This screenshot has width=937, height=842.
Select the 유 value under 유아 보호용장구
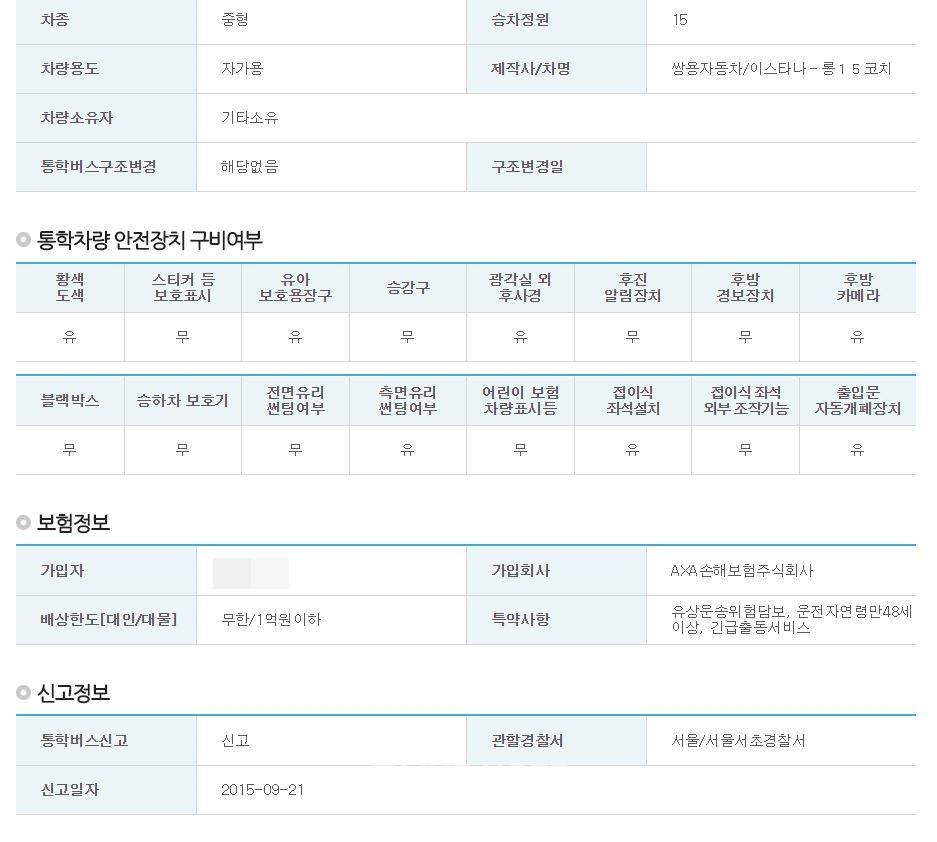pos(295,337)
